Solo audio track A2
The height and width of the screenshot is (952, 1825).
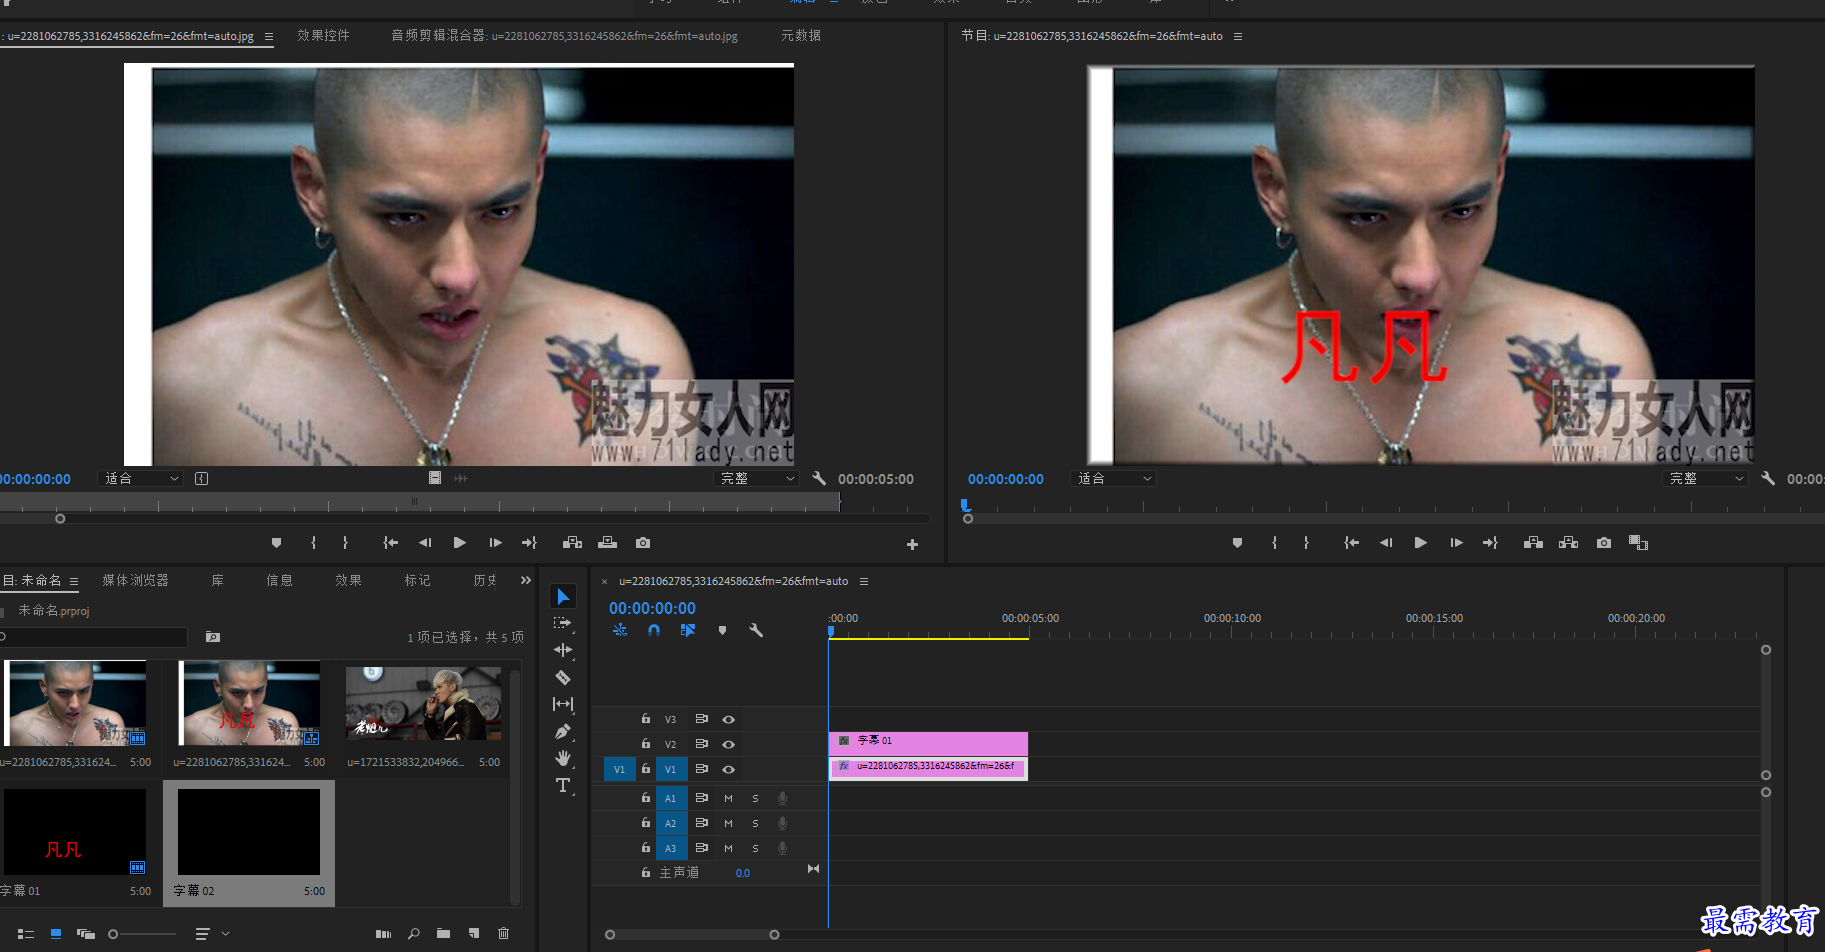tap(755, 823)
